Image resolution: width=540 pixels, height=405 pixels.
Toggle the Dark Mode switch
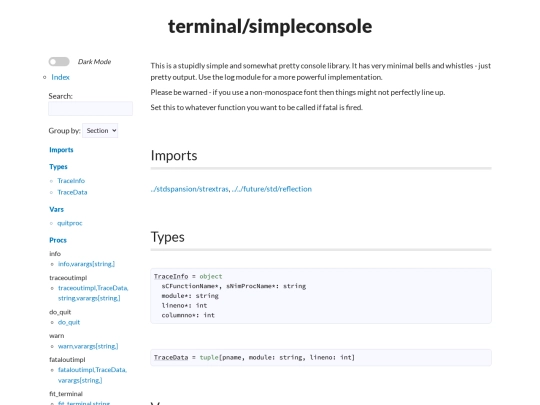[59, 62]
